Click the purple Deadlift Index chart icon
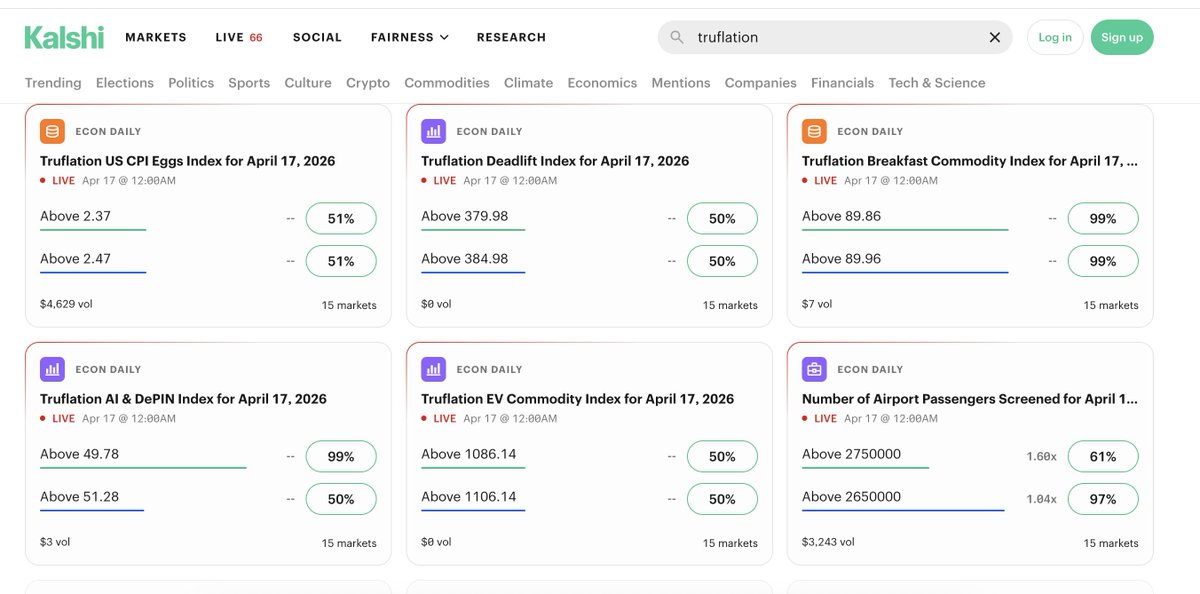This screenshot has width=1200, height=594. coord(433,131)
